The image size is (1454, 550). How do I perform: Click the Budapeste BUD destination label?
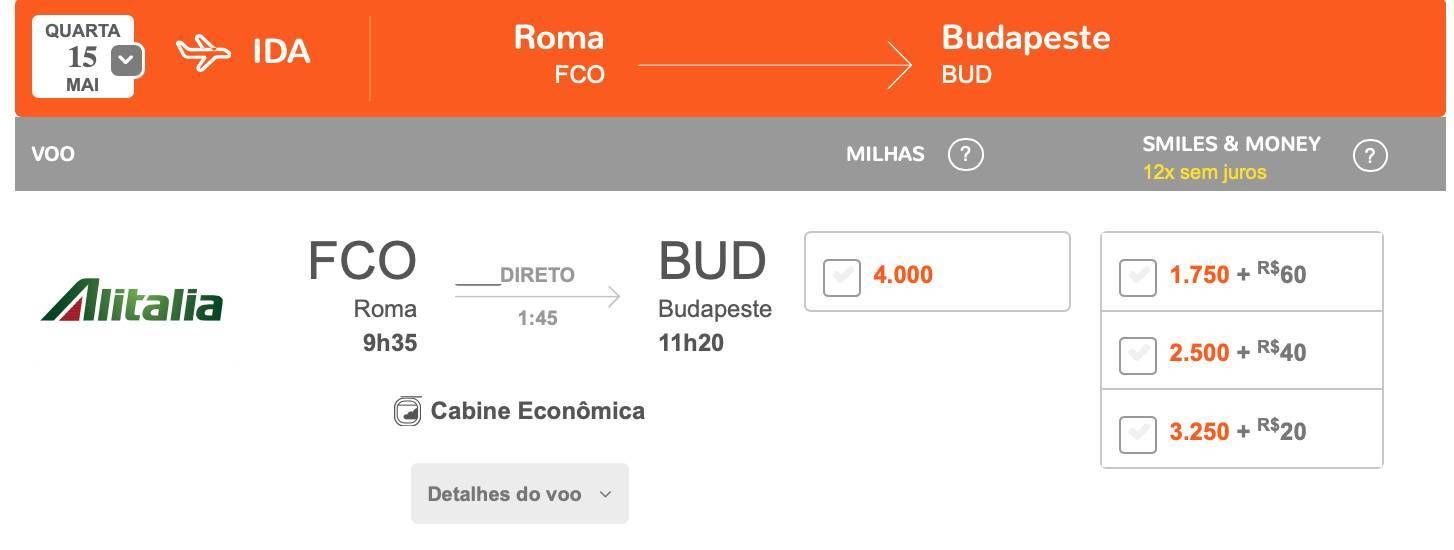coord(1026,53)
